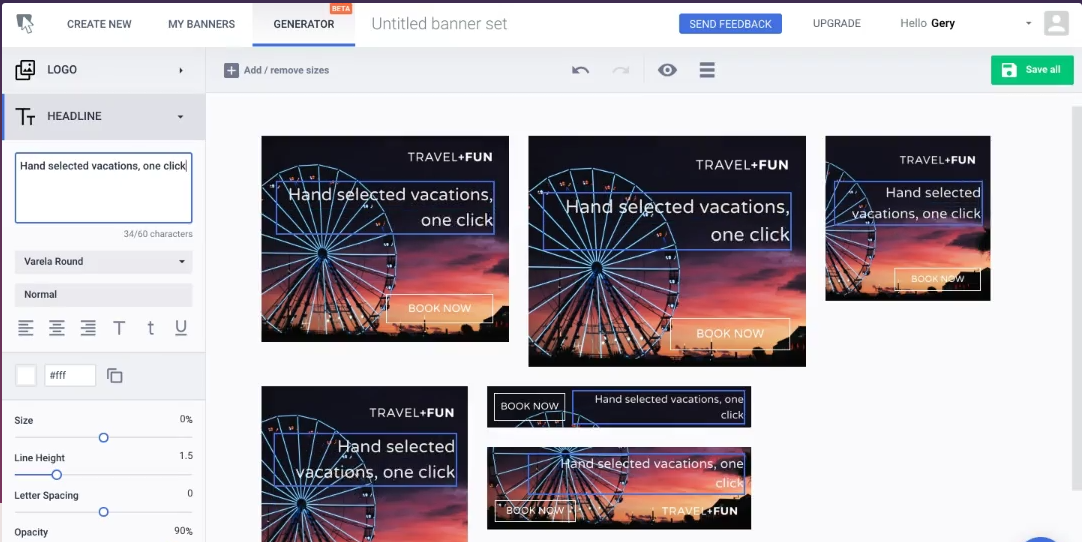Toggle preview with the eye icon
Image resolution: width=1082 pixels, height=542 pixels.
click(x=667, y=70)
